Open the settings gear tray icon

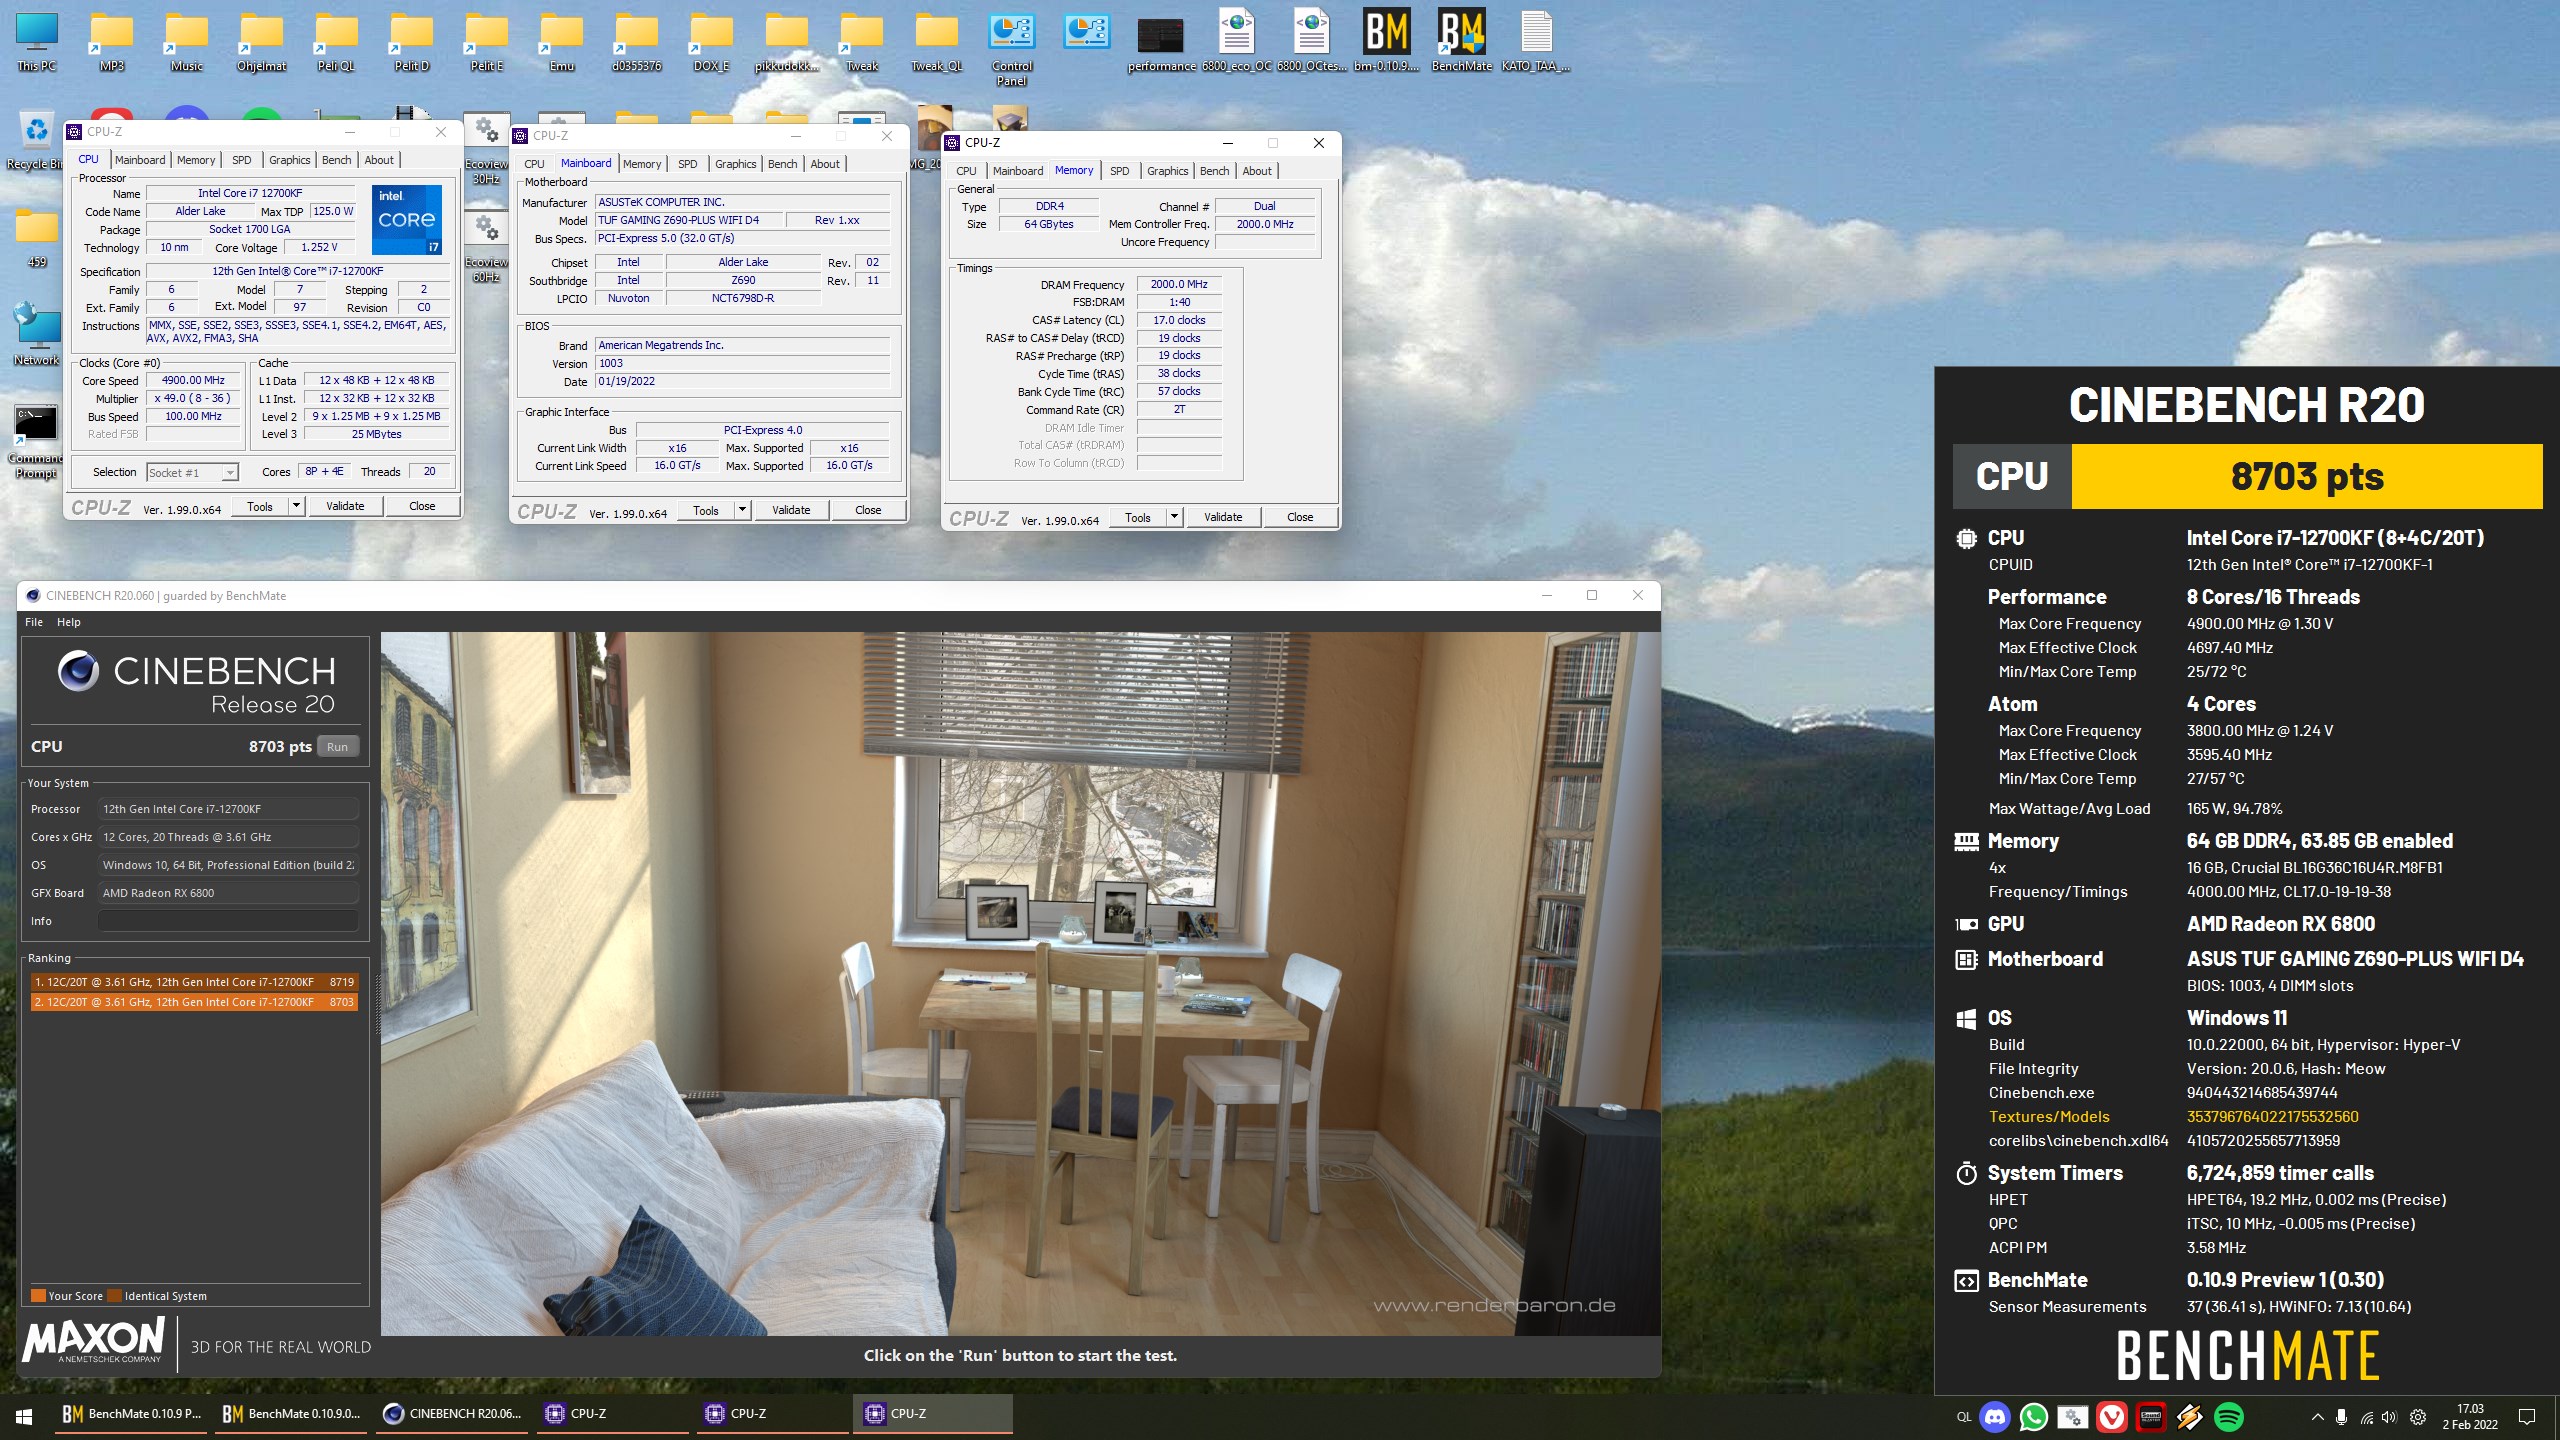(x=2418, y=1416)
